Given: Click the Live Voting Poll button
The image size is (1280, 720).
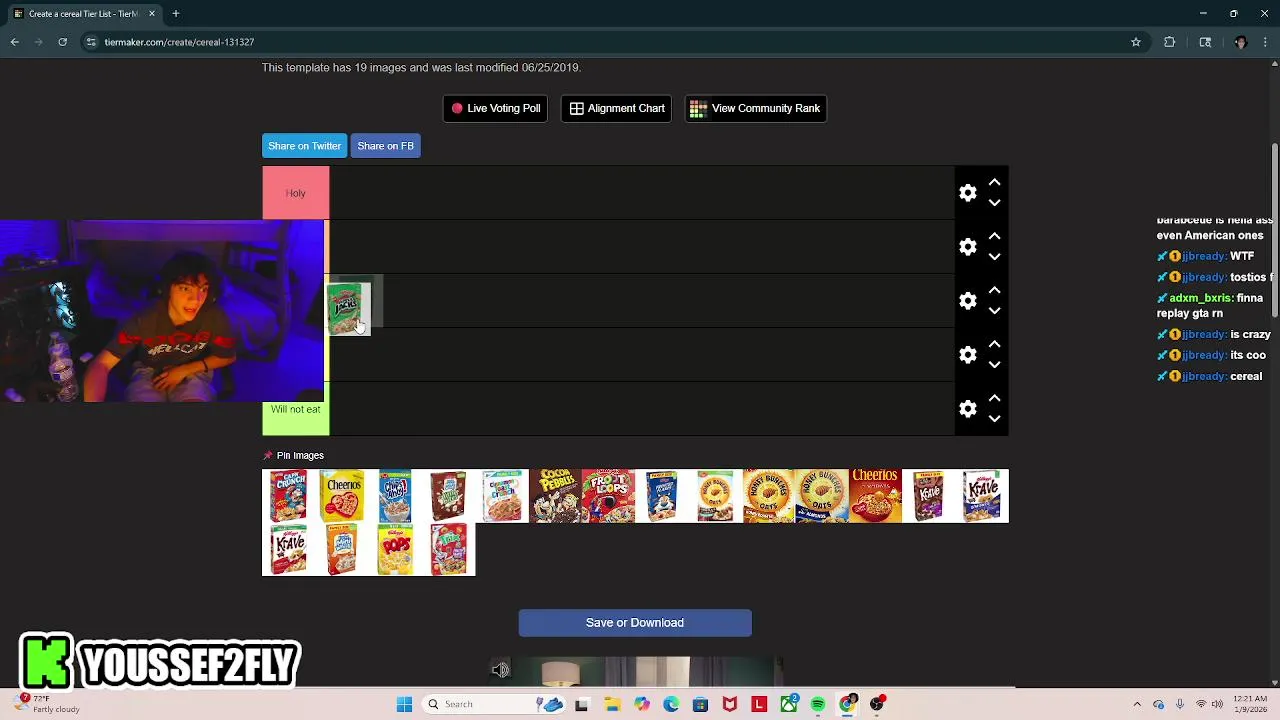Looking at the screenshot, I should tap(495, 108).
